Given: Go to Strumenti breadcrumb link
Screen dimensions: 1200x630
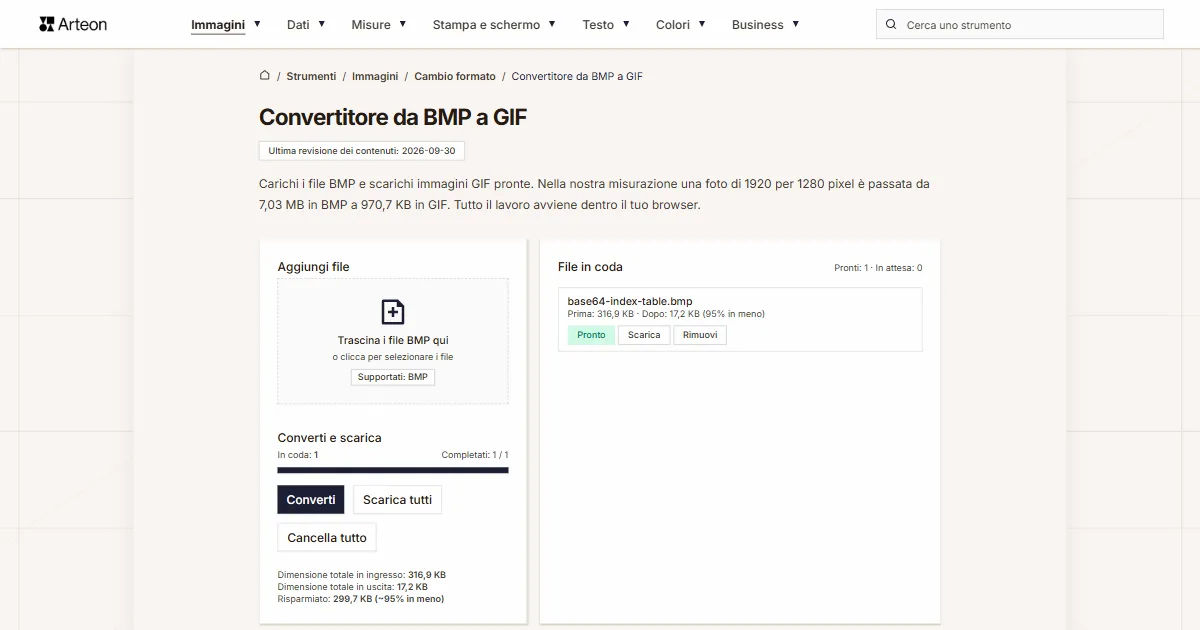Looking at the screenshot, I should click(311, 76).
